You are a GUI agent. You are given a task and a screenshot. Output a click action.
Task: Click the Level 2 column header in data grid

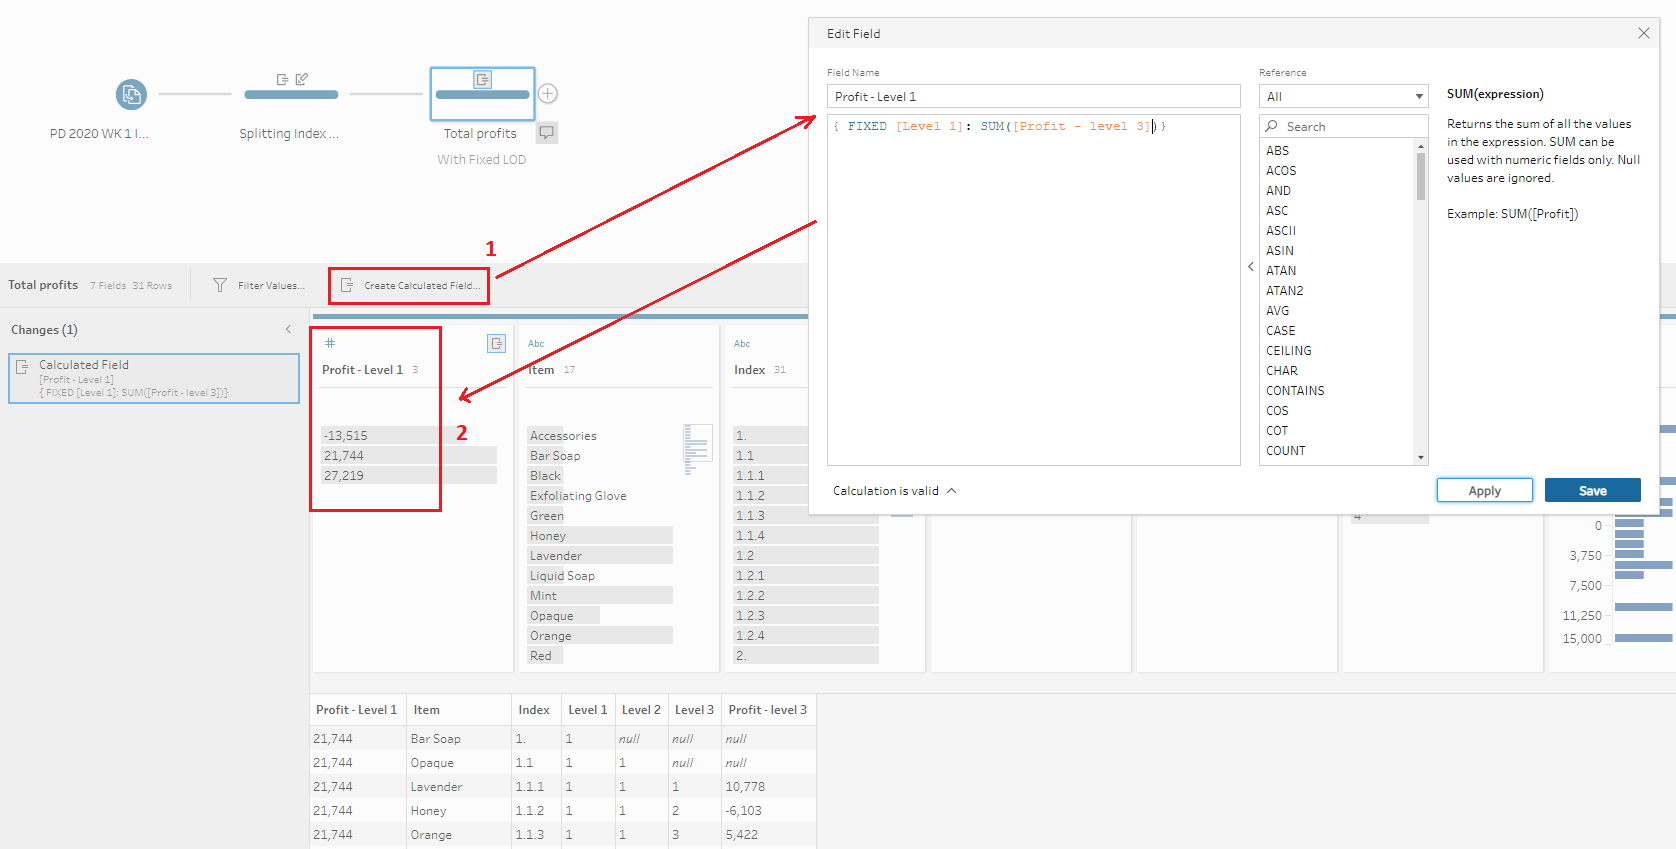(x=641, y=710)
